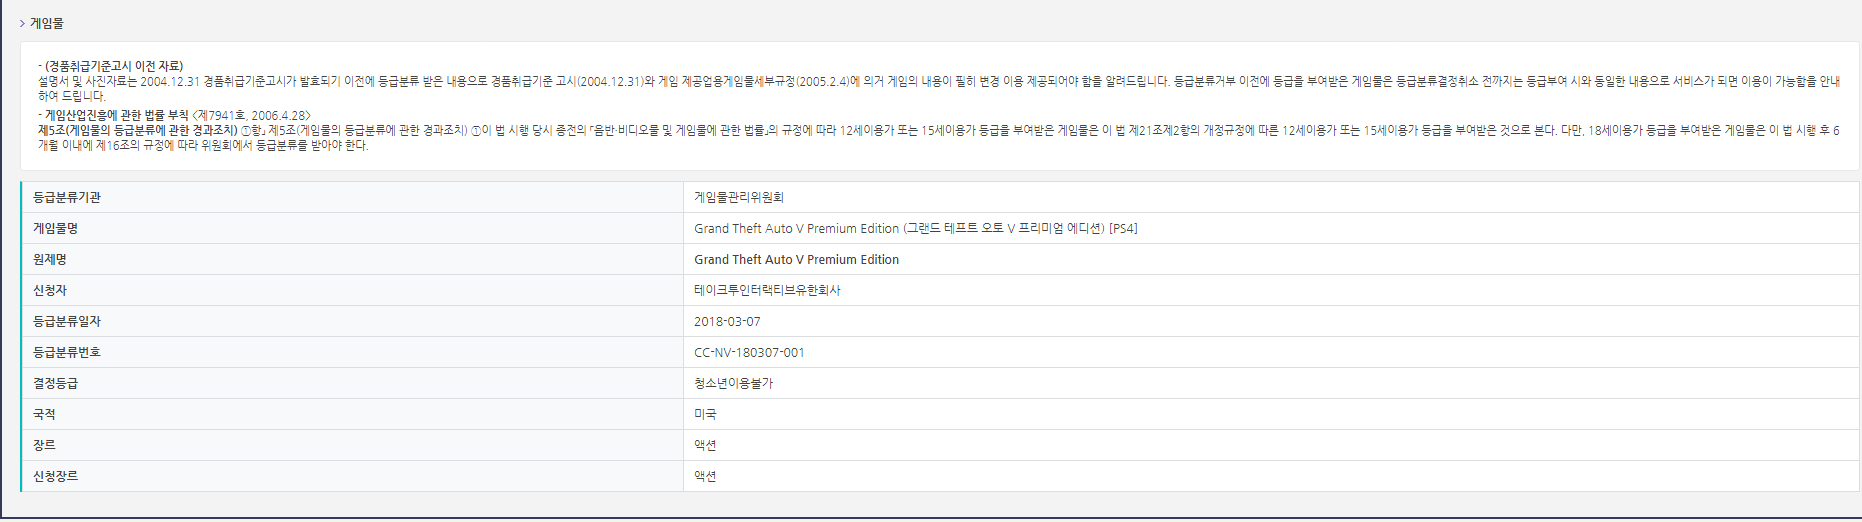
Task: Click the 등급분류기관 row label
Action: [67, 197]
